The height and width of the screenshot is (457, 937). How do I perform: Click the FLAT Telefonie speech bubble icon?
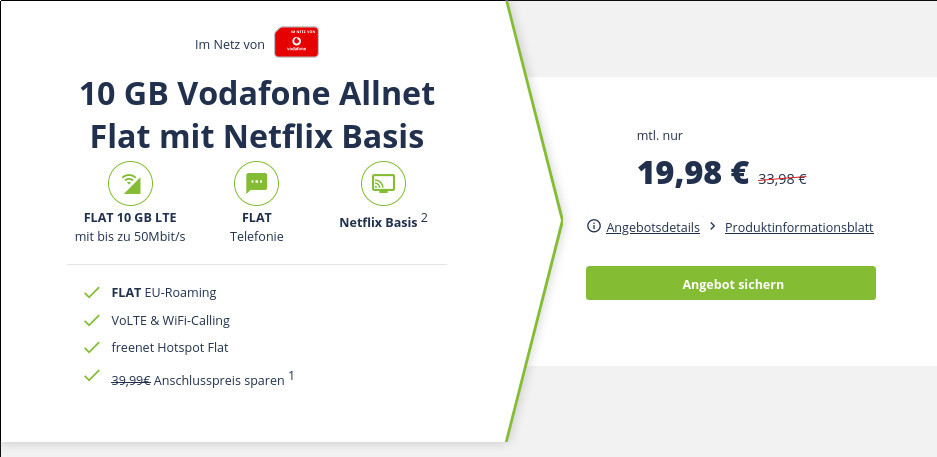pos(256,183)
